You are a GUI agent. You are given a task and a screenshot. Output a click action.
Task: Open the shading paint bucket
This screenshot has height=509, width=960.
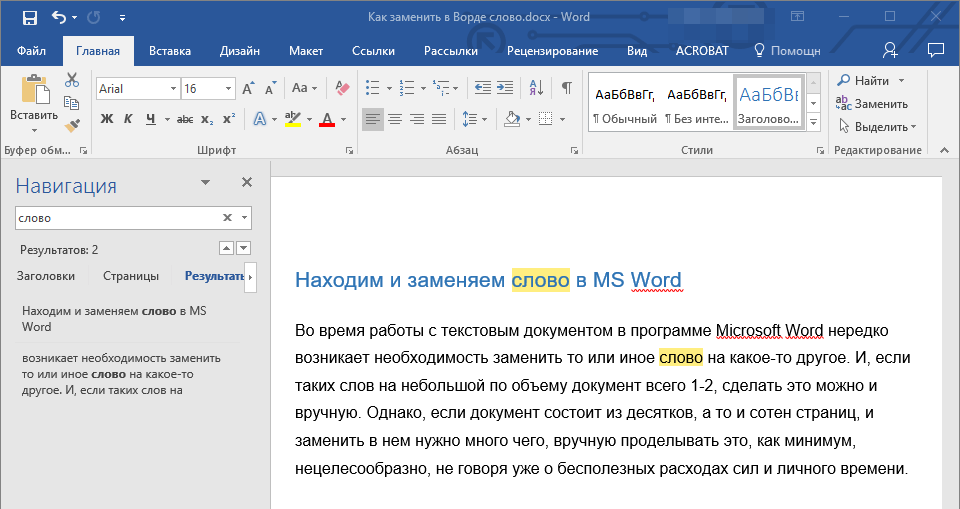pos(512,119)
